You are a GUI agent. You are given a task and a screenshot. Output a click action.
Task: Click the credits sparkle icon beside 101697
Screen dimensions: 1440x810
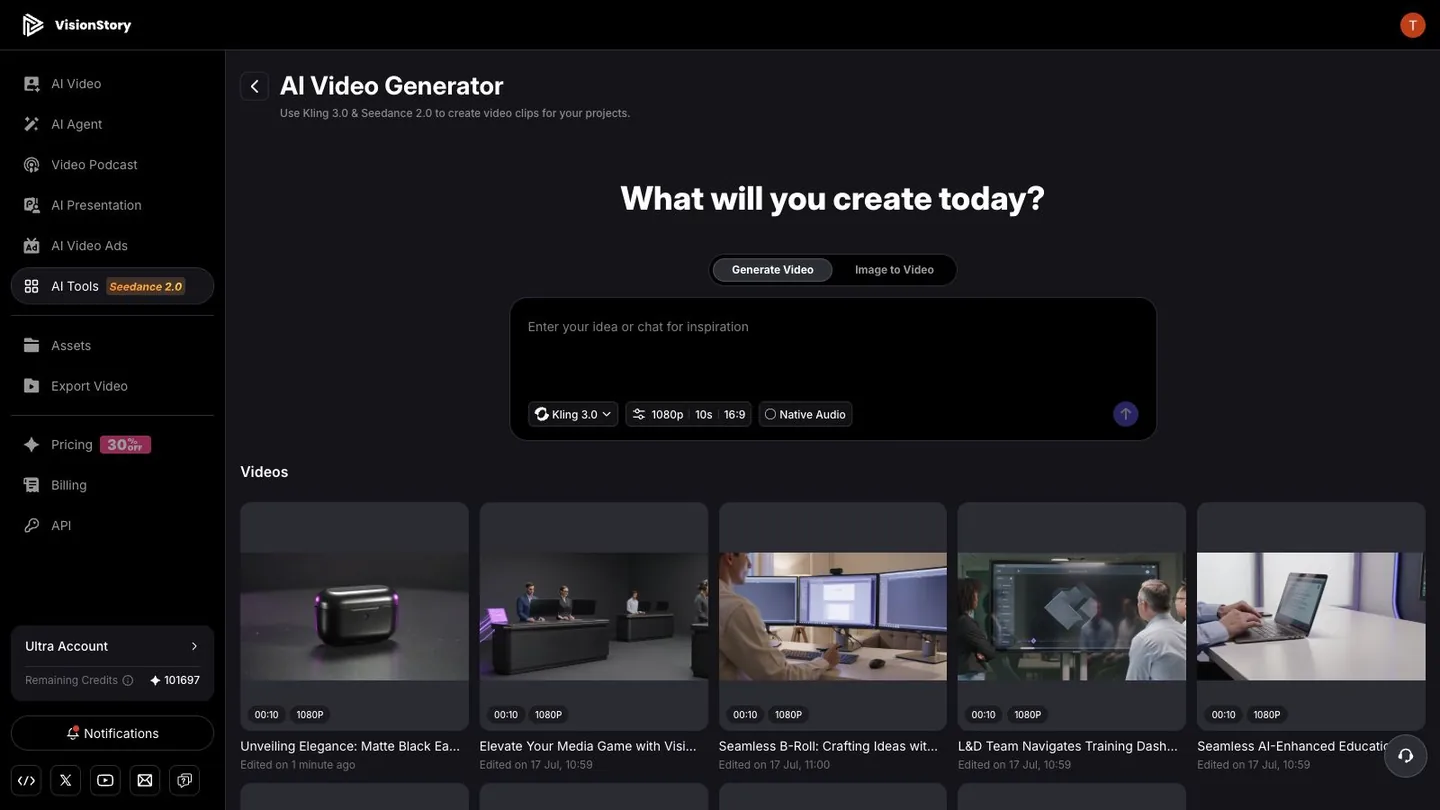[x=155, y=680]
